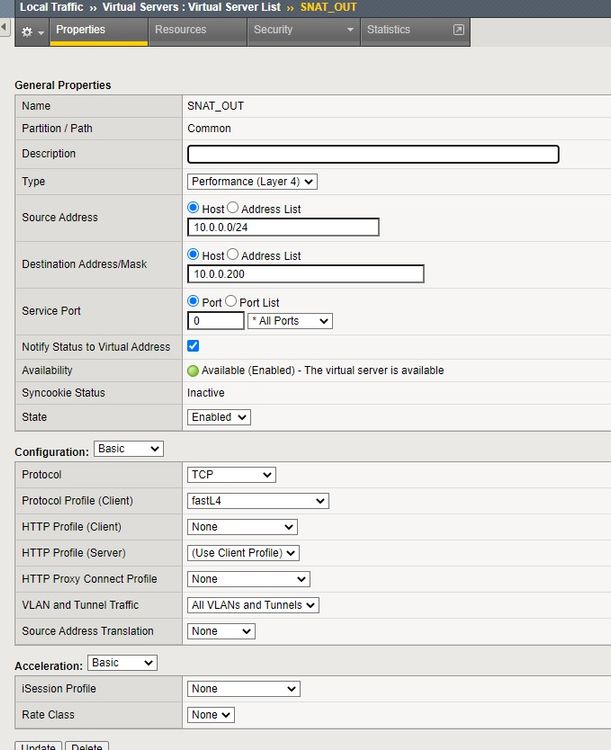The width and height of the screenshot is (611, 750).
Task: Click the Delete button
Action: 87,745
